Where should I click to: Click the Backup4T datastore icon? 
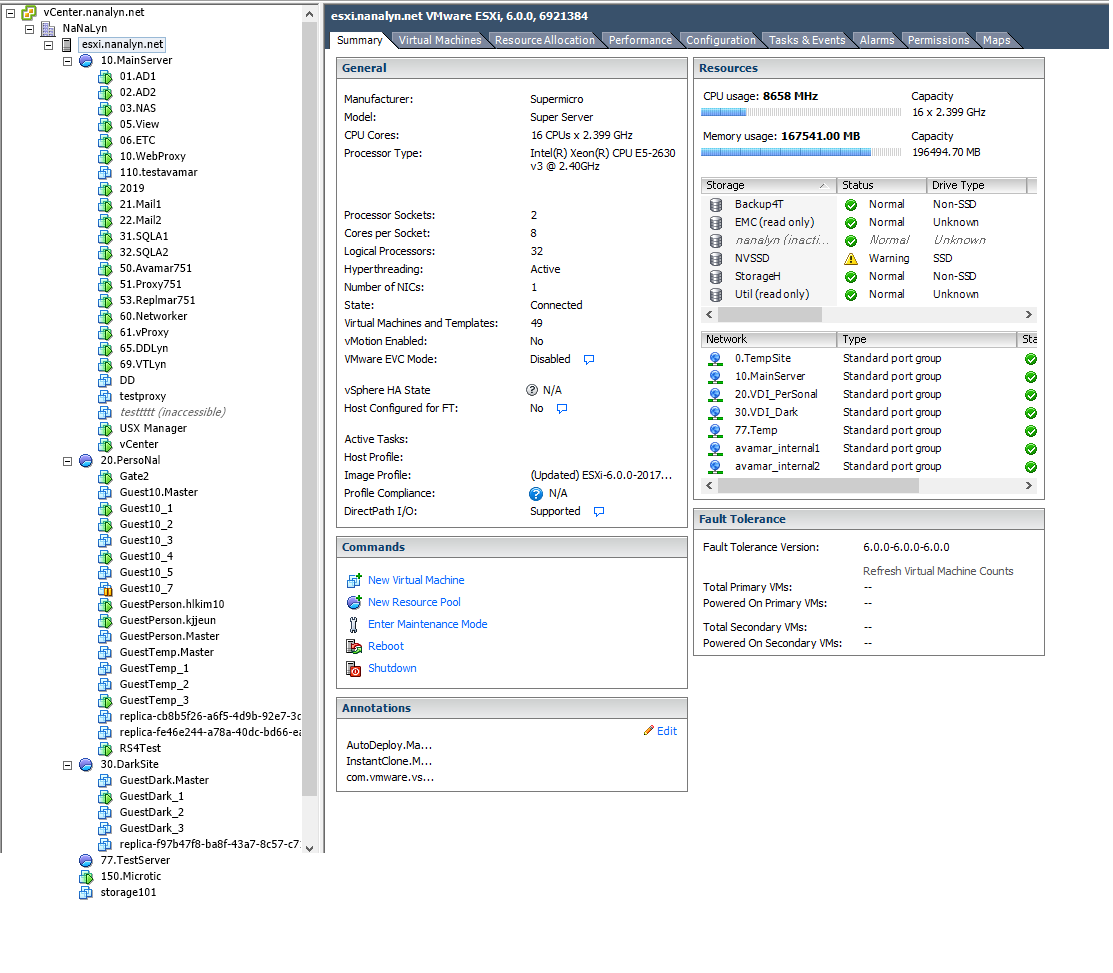[716, 204]
